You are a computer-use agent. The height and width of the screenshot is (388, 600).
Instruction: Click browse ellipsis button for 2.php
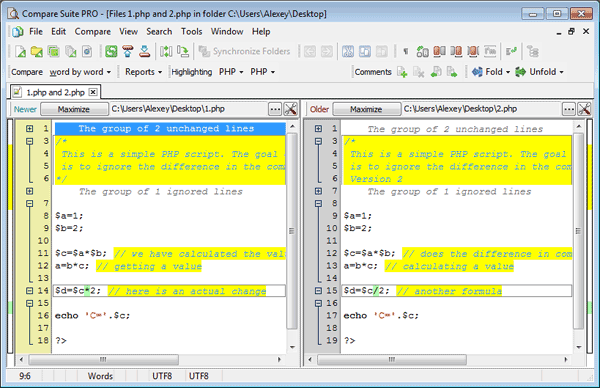click(x=569, y=109)
